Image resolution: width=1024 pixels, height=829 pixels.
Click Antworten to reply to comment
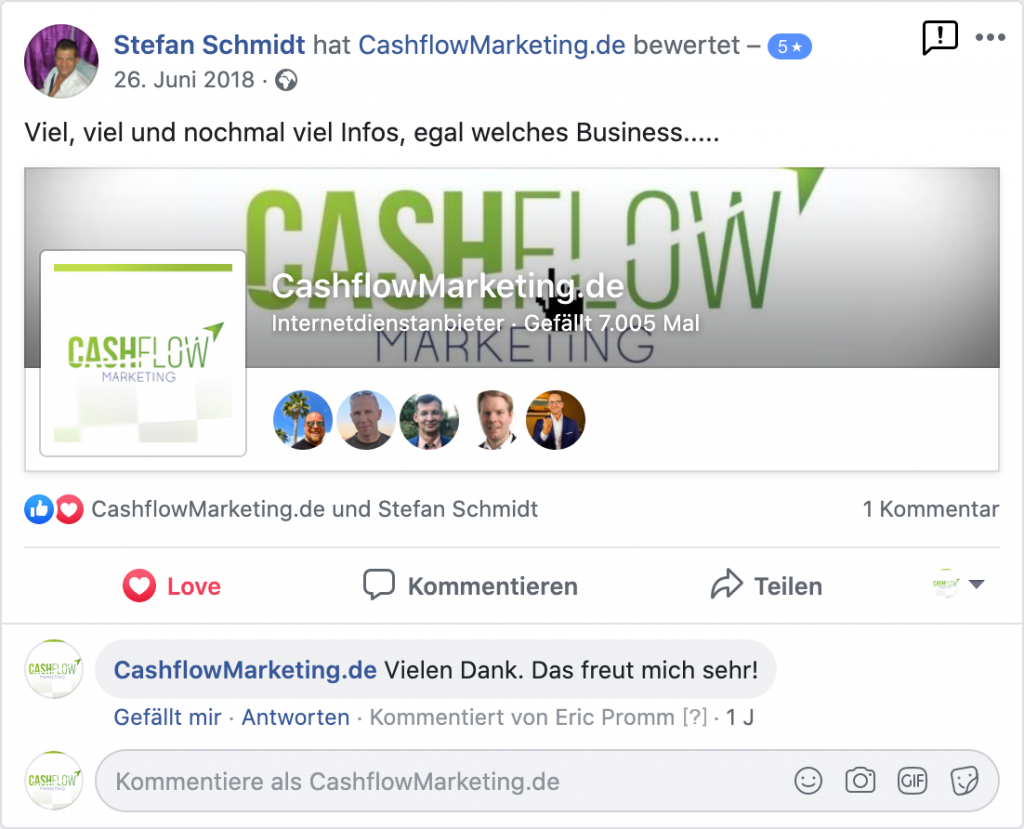point(295,717)
